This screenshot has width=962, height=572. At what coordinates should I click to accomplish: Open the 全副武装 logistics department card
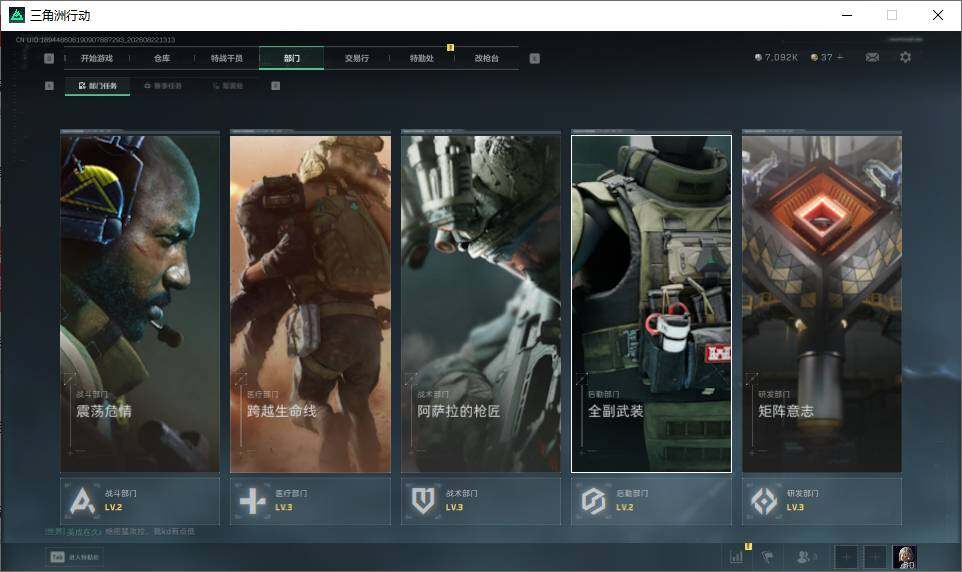[x=651, y=304]
